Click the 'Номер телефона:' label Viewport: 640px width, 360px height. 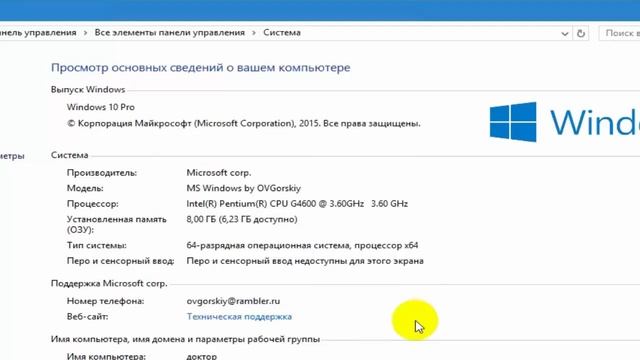tap(105, 301)
